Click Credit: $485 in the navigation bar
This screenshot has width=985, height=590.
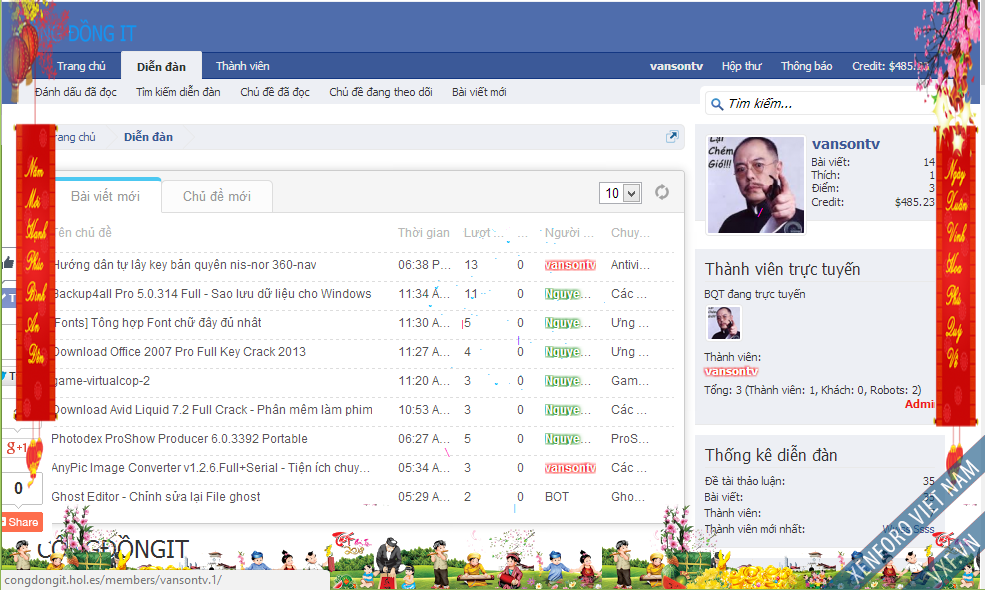[890, 66]
